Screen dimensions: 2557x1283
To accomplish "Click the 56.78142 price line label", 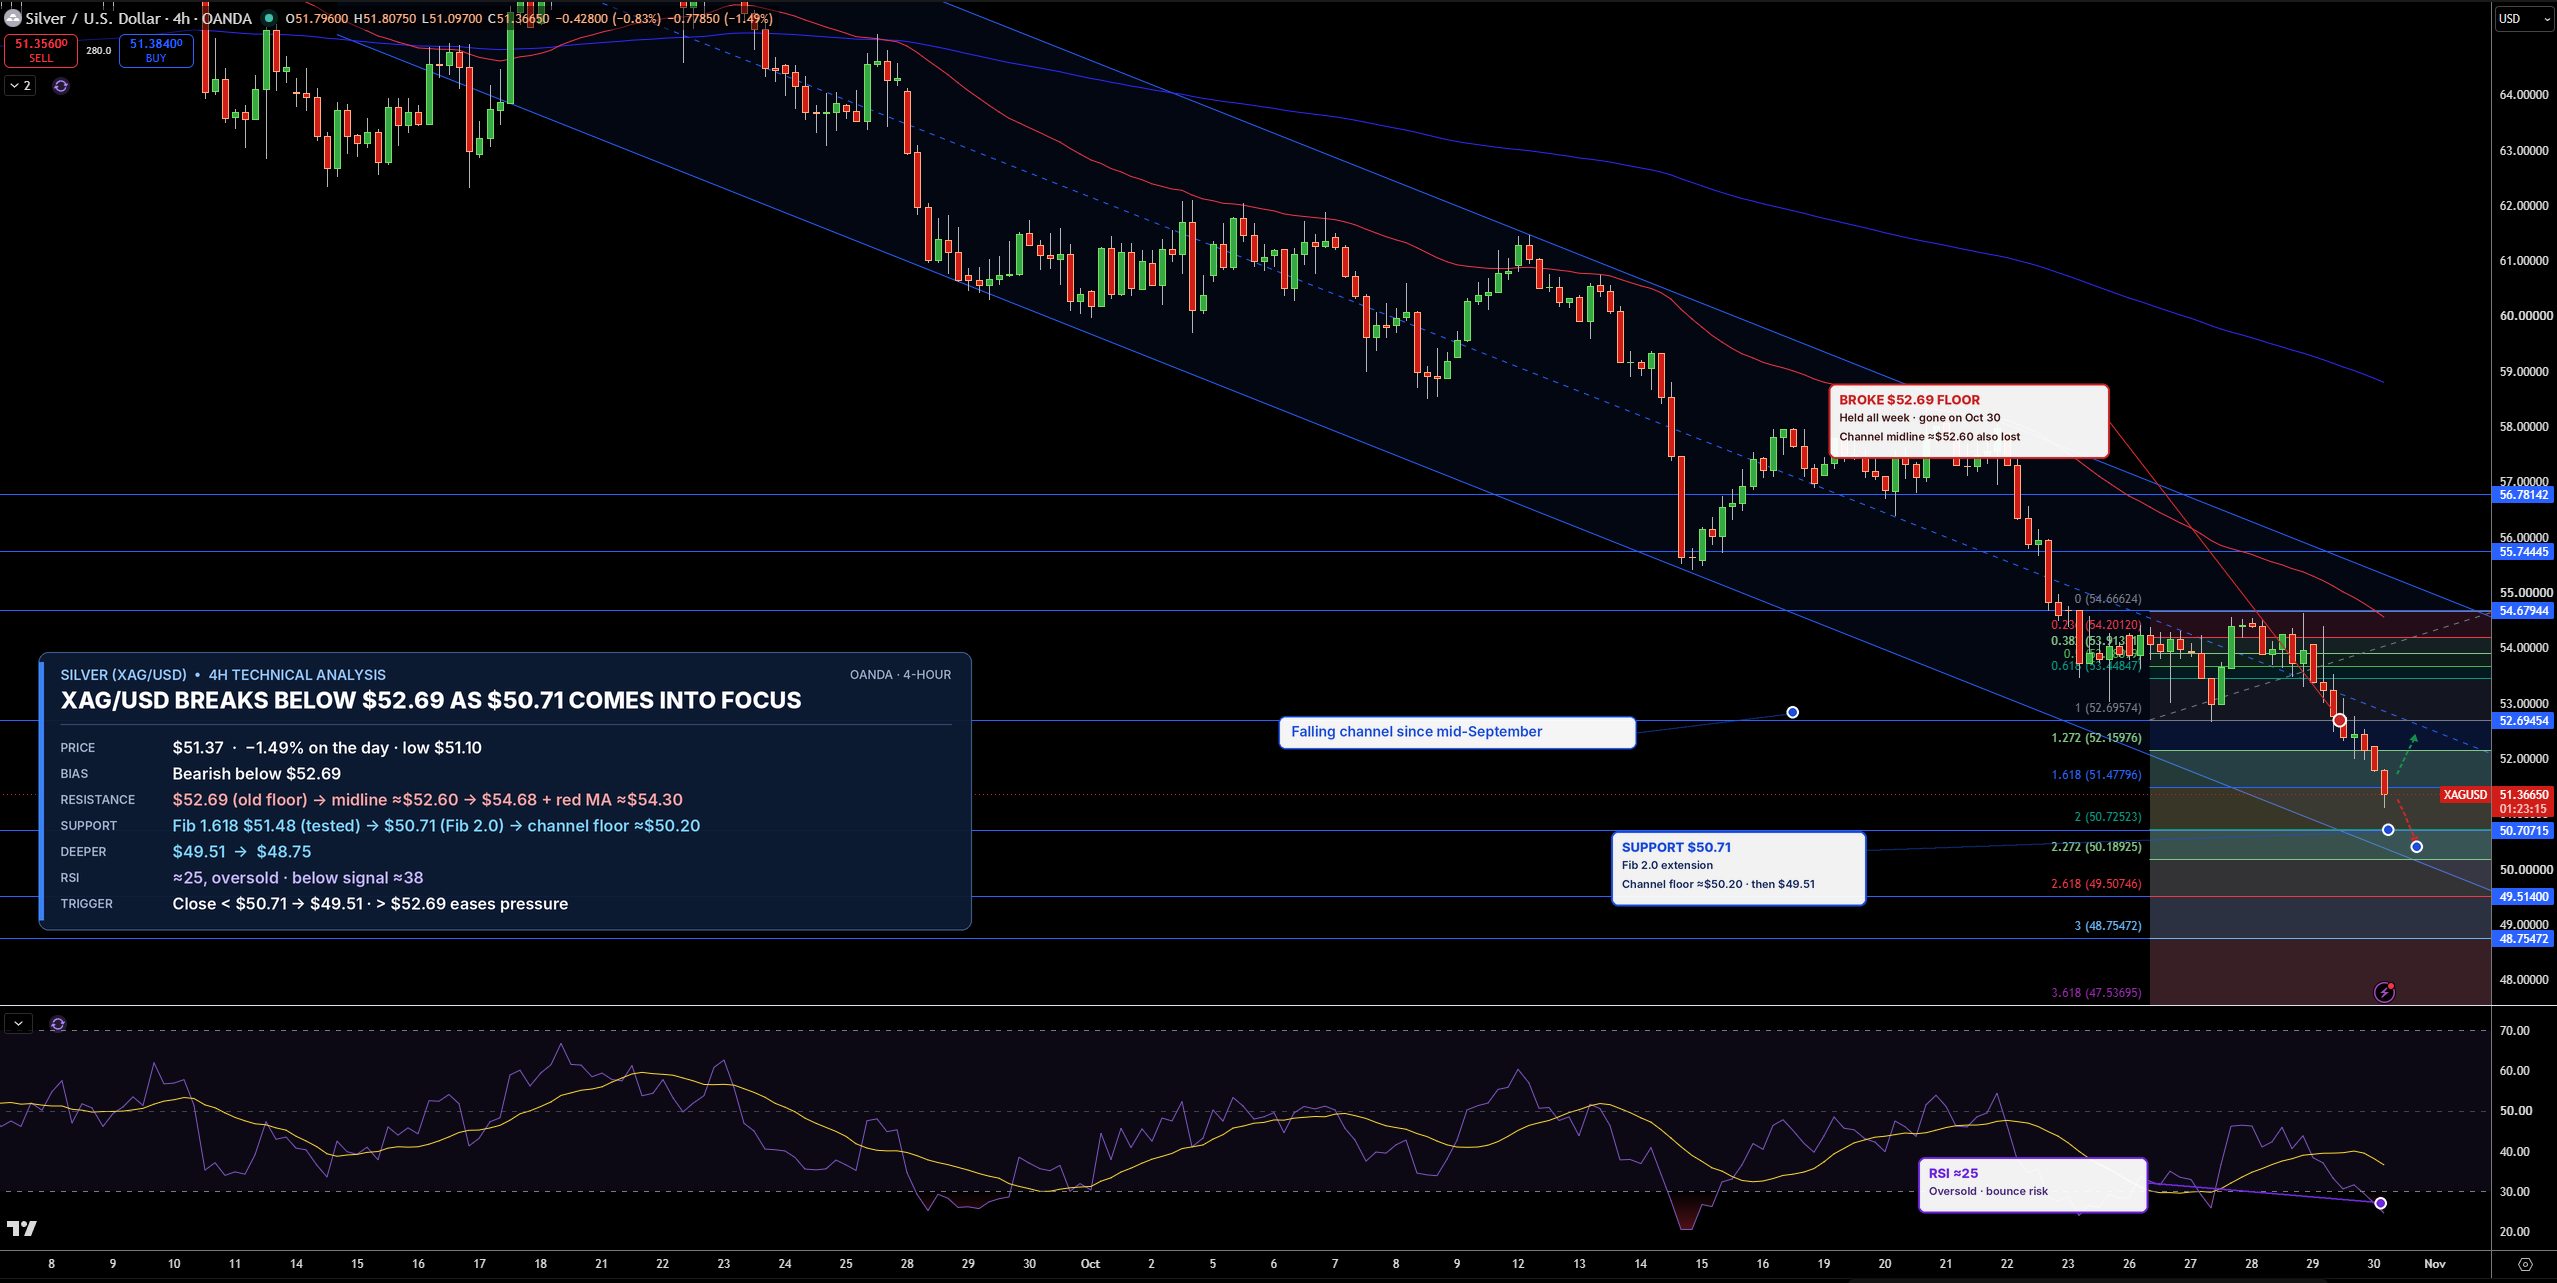I will coord(2523,495).
